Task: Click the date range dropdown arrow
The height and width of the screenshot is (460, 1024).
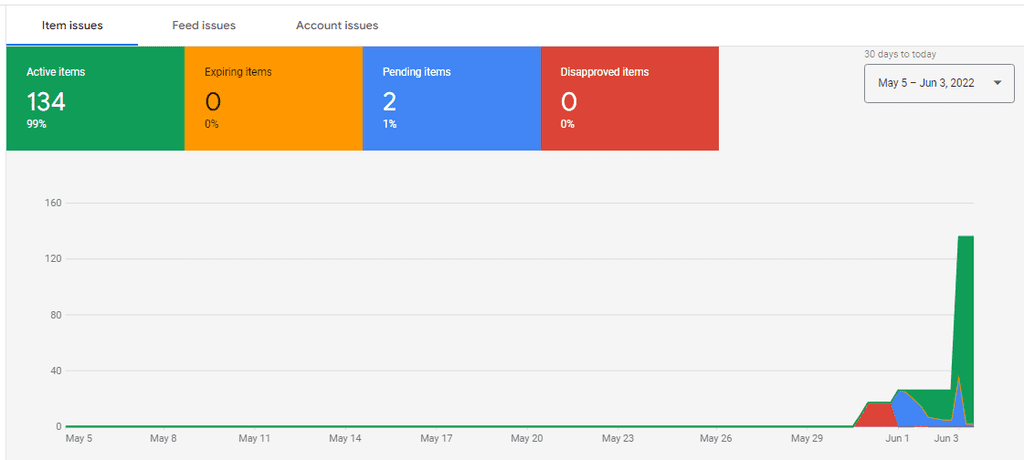Action: pyautogui.click(x=997, y=83)
